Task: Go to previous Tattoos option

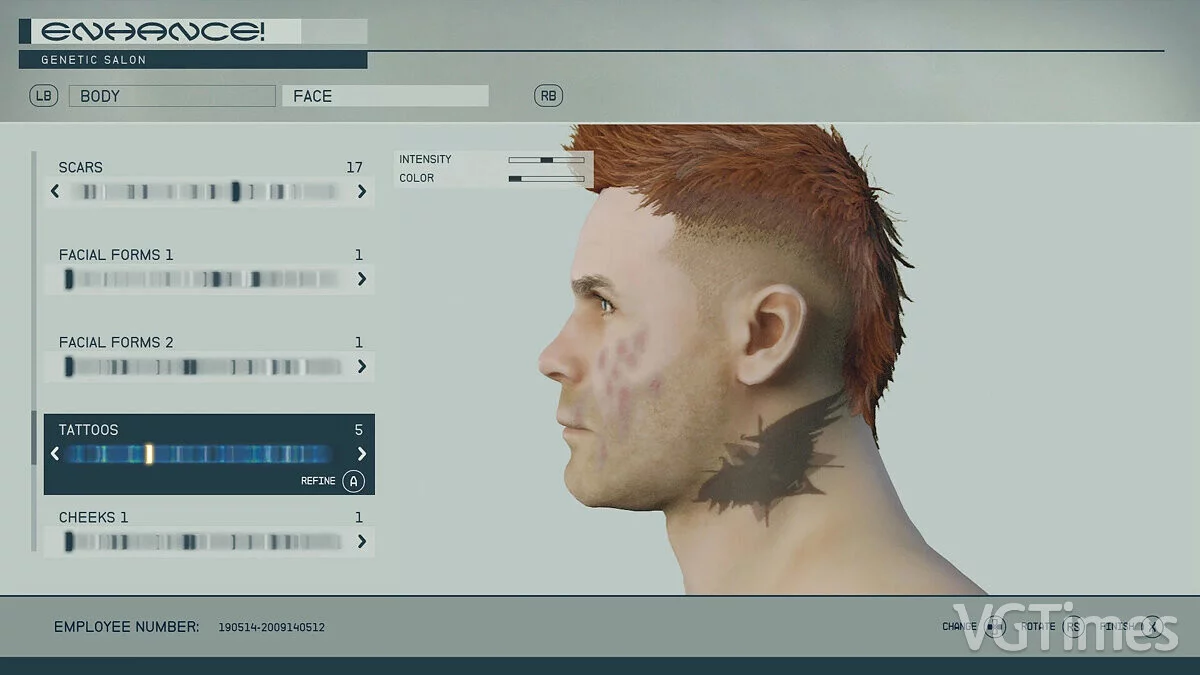Action: (x=55, y=454)
